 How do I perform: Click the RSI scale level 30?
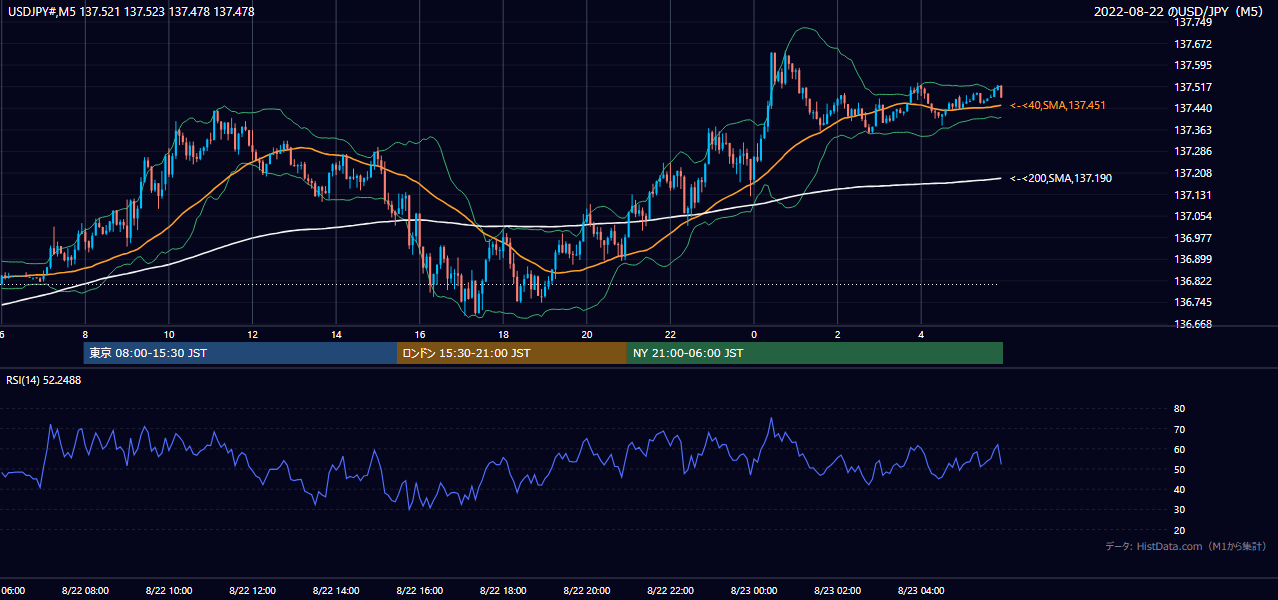pos(1180,510)
